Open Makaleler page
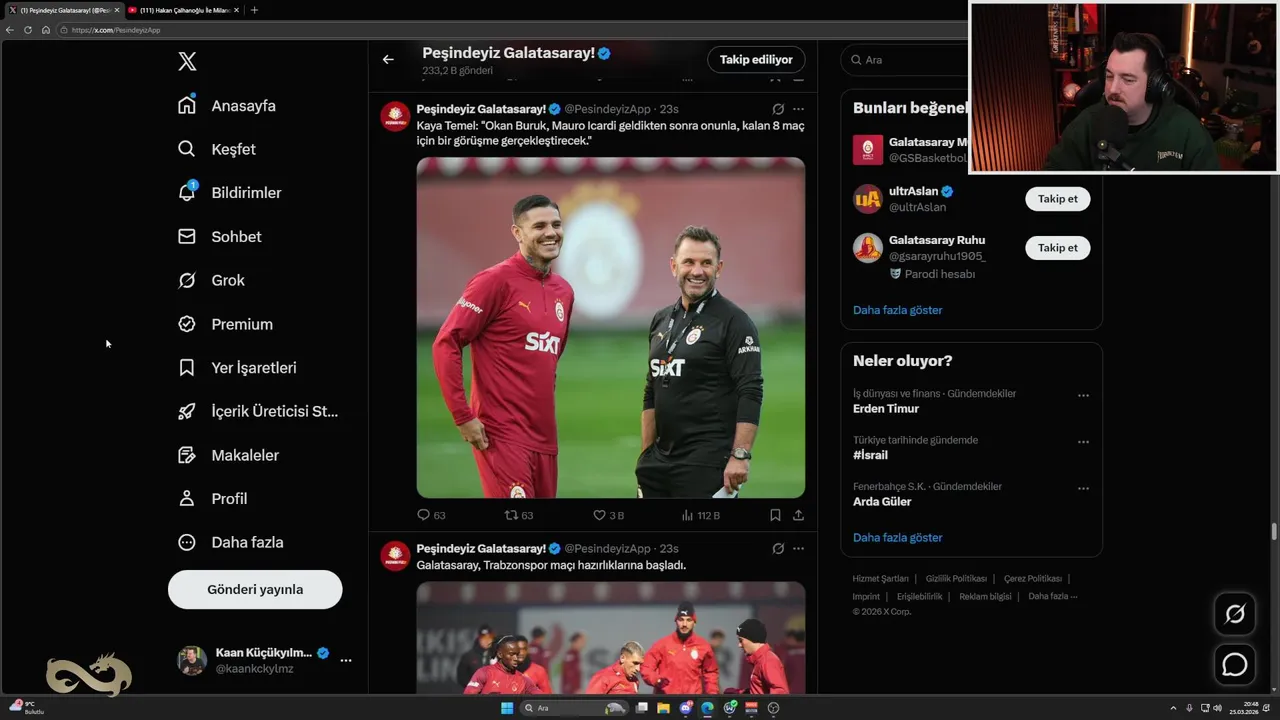 (228, 455)
